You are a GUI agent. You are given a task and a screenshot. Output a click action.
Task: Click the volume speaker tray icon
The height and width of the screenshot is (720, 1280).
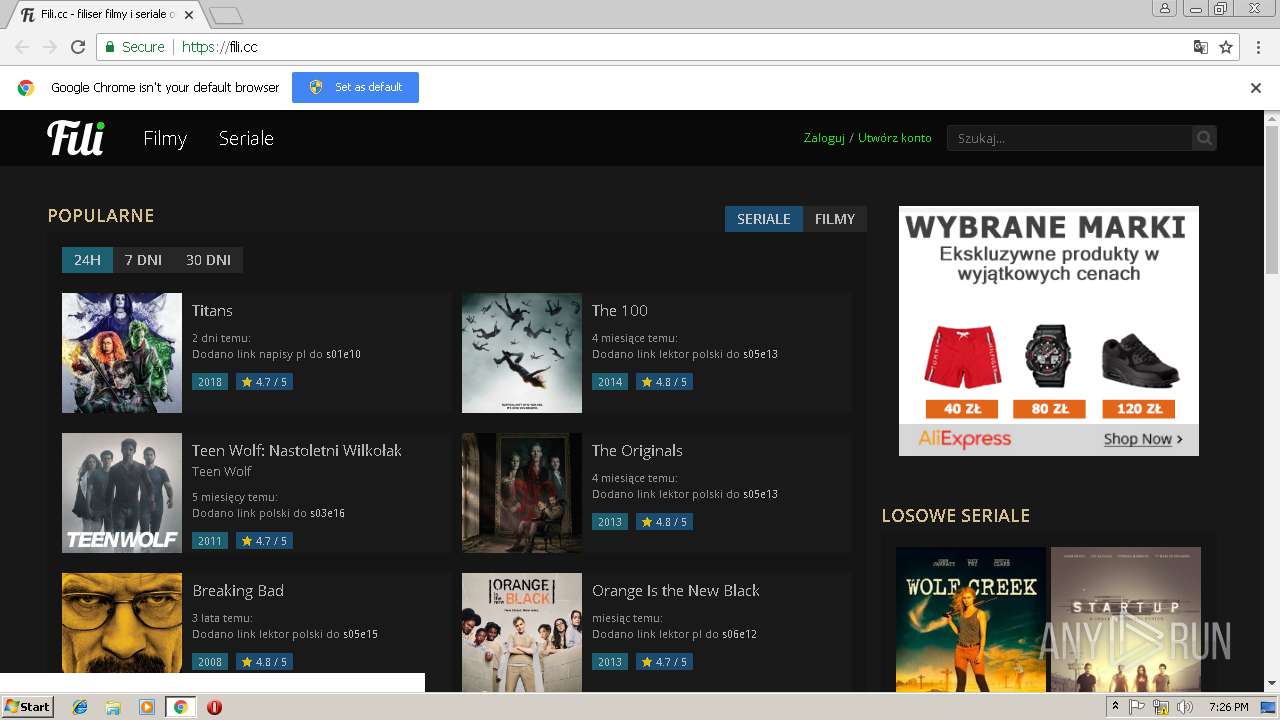1185,707
